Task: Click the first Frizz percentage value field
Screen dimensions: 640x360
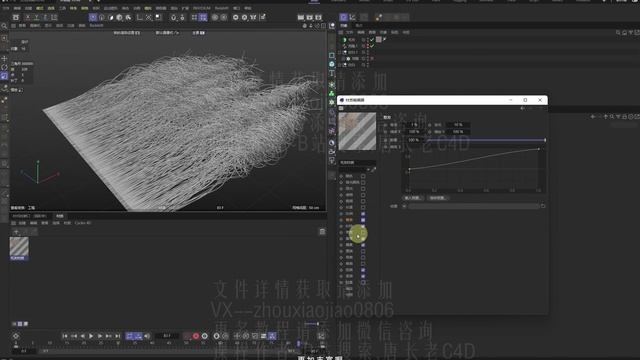Action: point(414,124)
